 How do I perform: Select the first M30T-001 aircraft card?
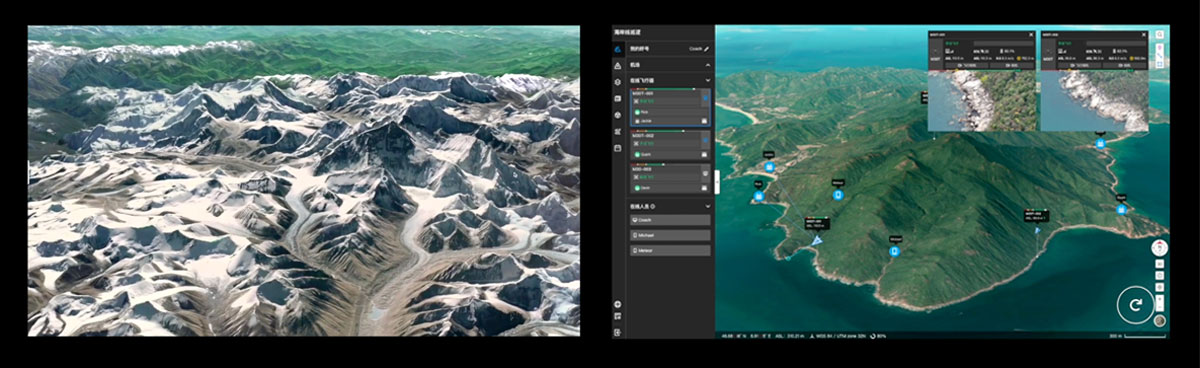click(x=669, y=106)
